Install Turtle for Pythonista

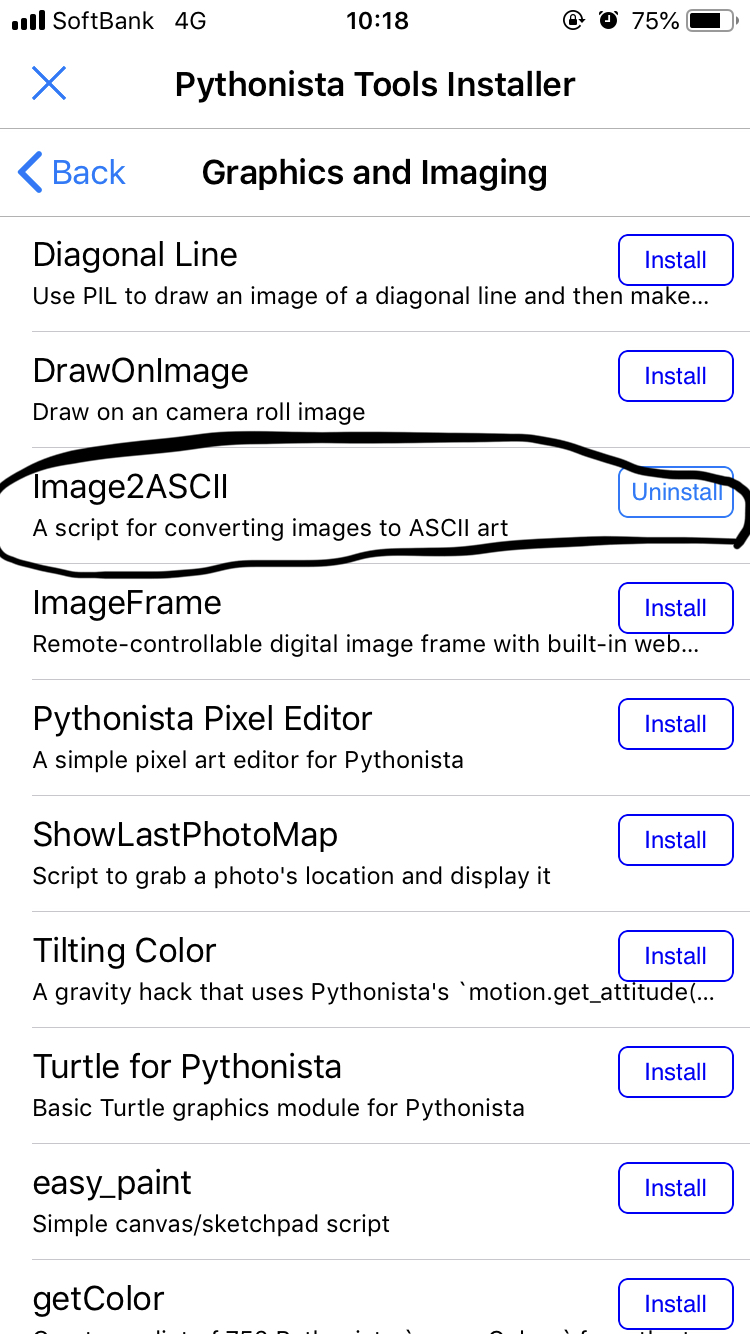675,1072
